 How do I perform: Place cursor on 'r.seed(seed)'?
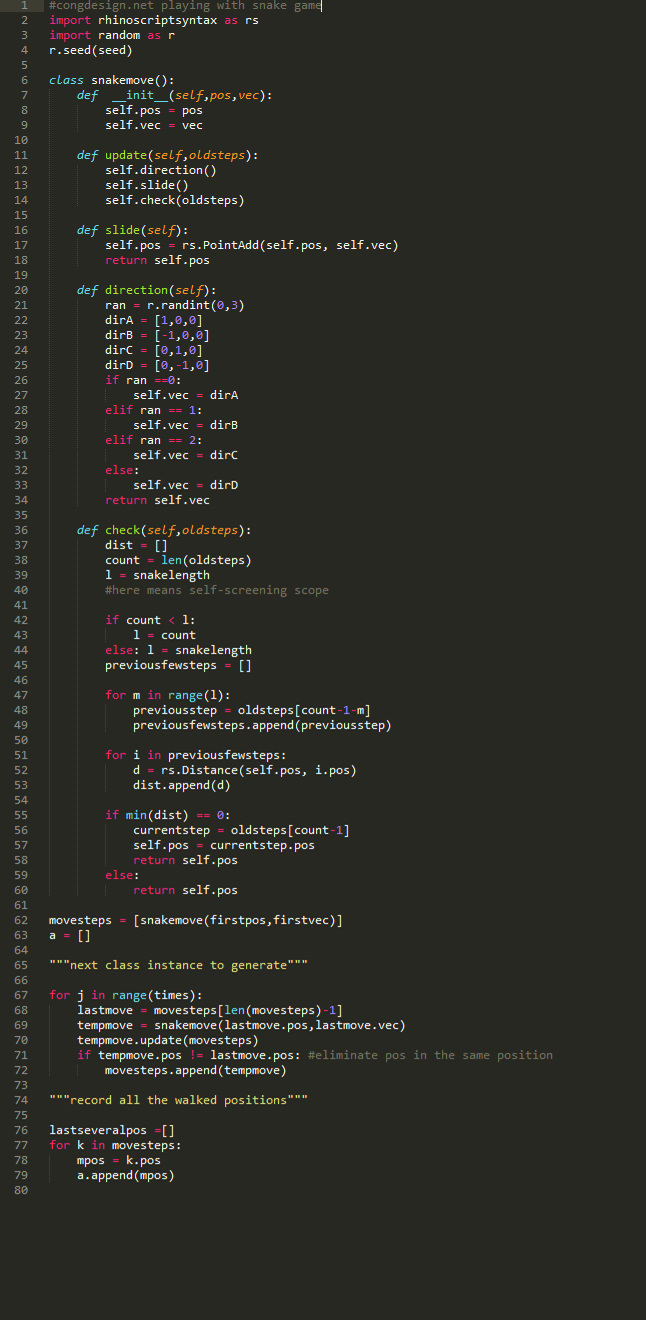tap(91, 50)
